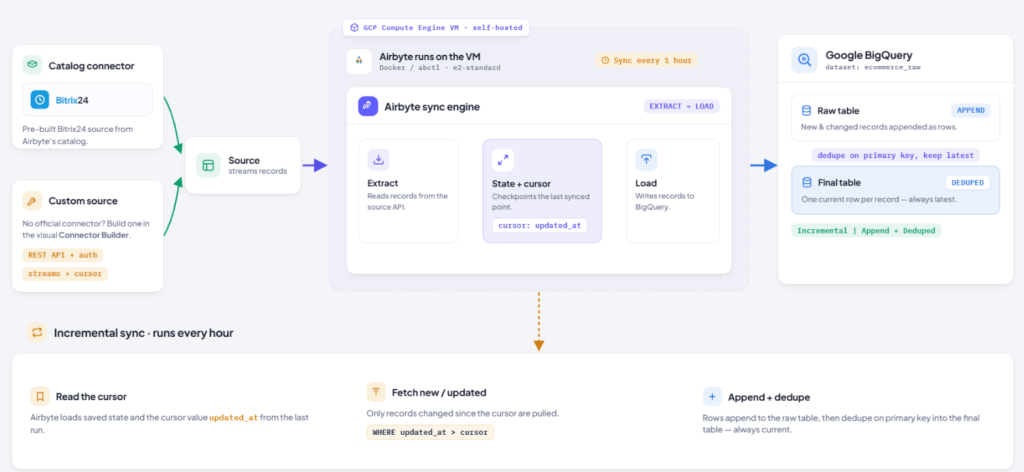Click the cursor: updated_at code chip
The width and height of the screenshot is (1024, 472).
pyautogui.click(x=539, y=225)
